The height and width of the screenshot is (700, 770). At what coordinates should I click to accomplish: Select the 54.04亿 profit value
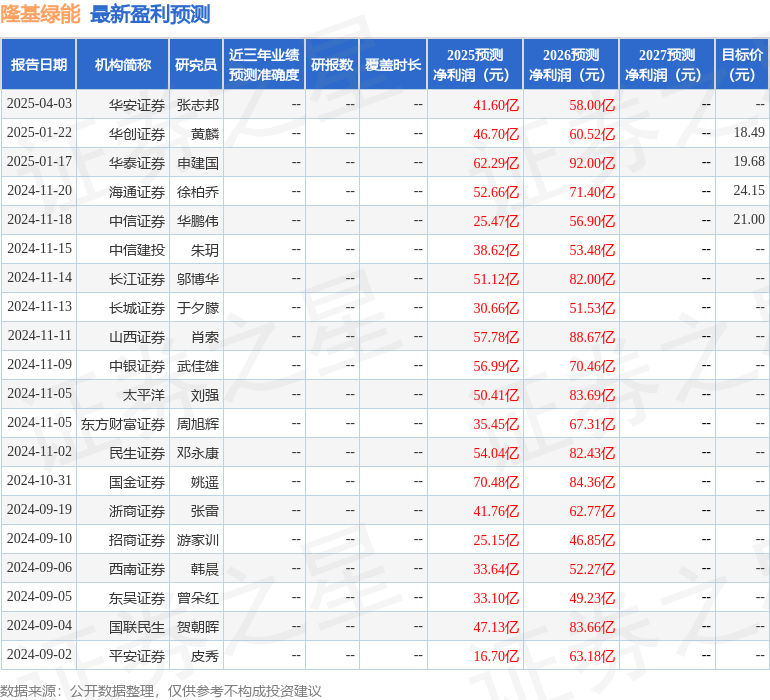coord(496,453)
